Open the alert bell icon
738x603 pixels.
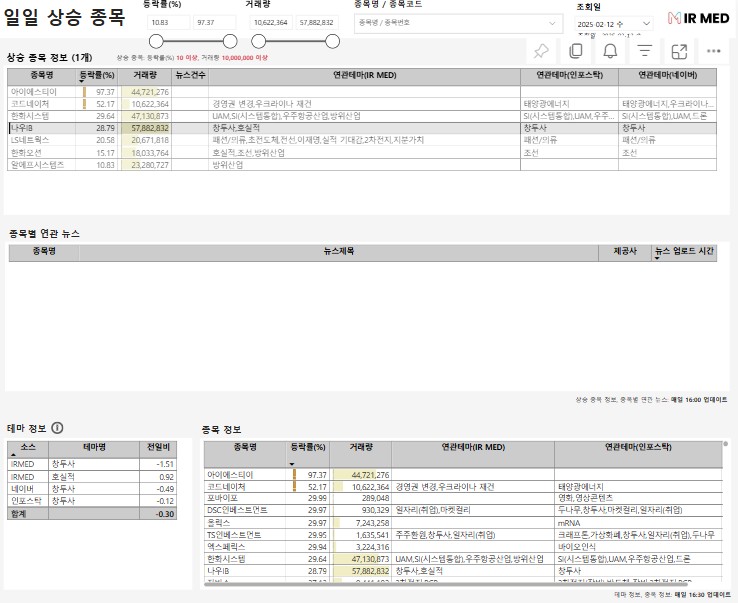click(x=610, y=51)
